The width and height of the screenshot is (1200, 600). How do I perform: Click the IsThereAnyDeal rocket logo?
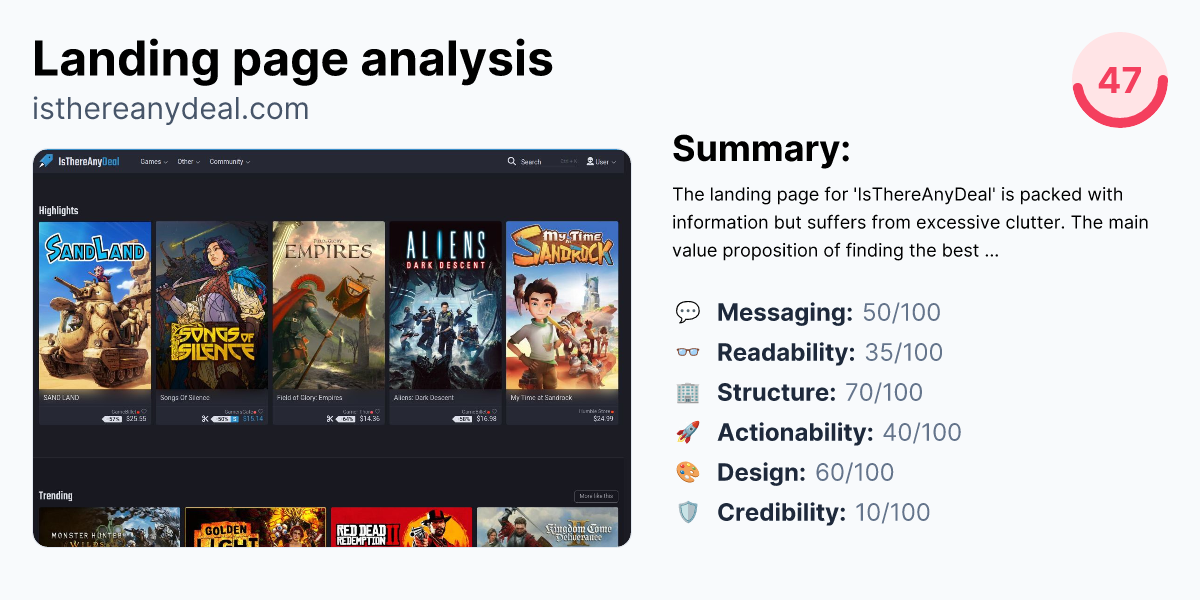pos(47,161)
